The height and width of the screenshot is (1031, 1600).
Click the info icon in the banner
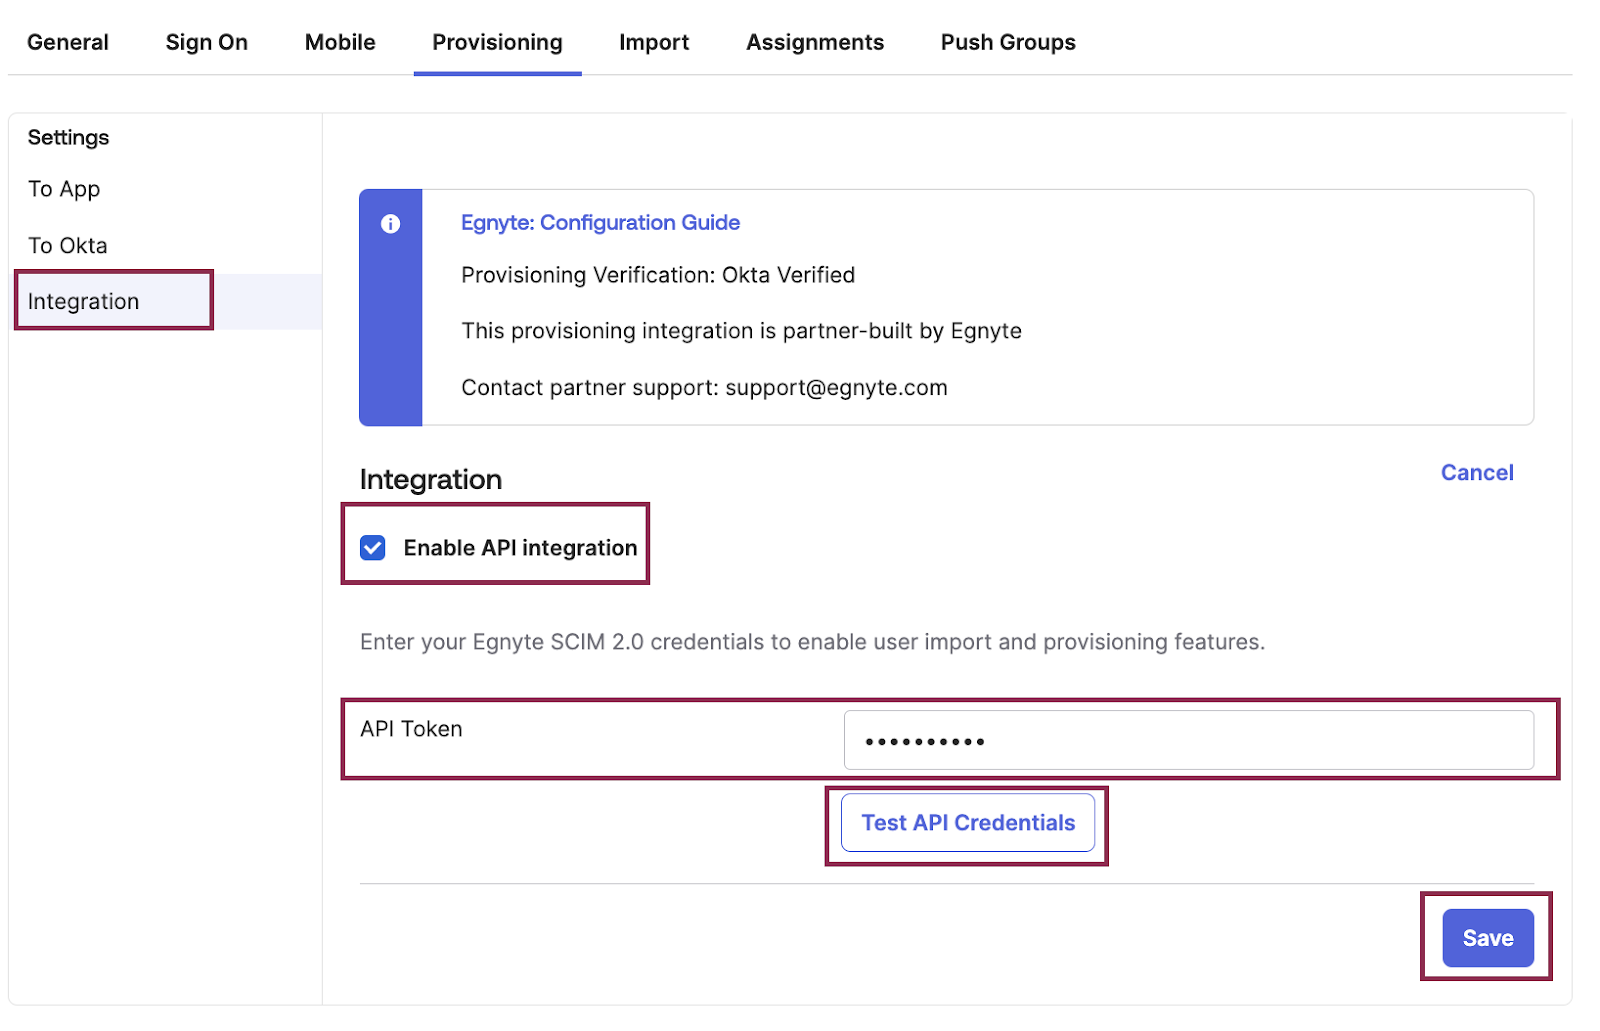coord(391,224)
